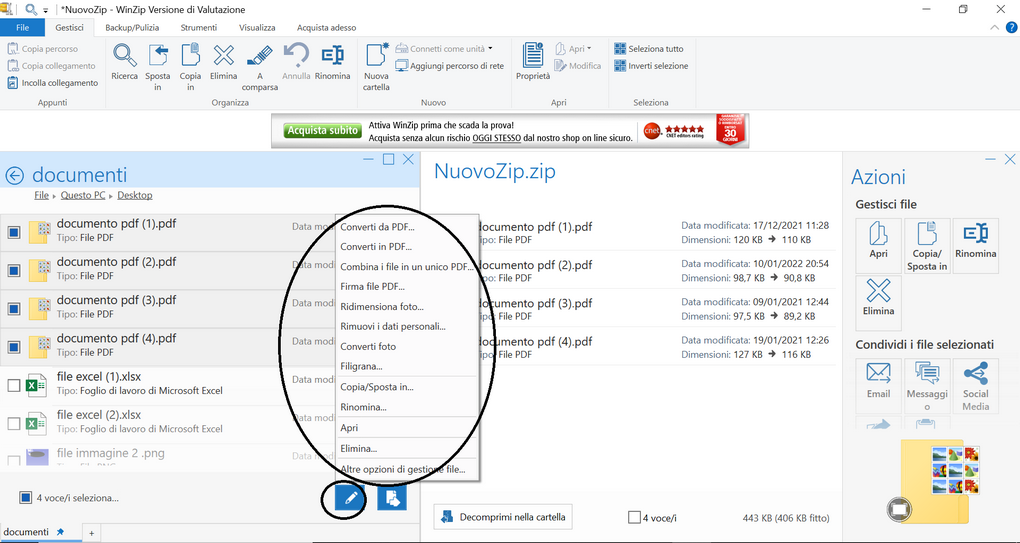Click the blue pencil edit button
The width and height of the screenshot is (1020, 543).
[351, 499]
